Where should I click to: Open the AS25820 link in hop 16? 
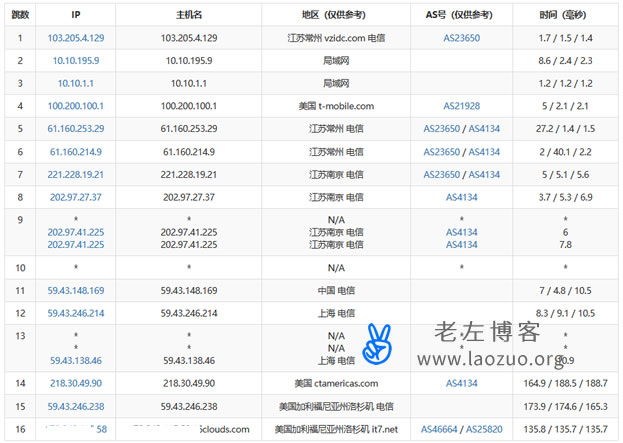point(484,429)
